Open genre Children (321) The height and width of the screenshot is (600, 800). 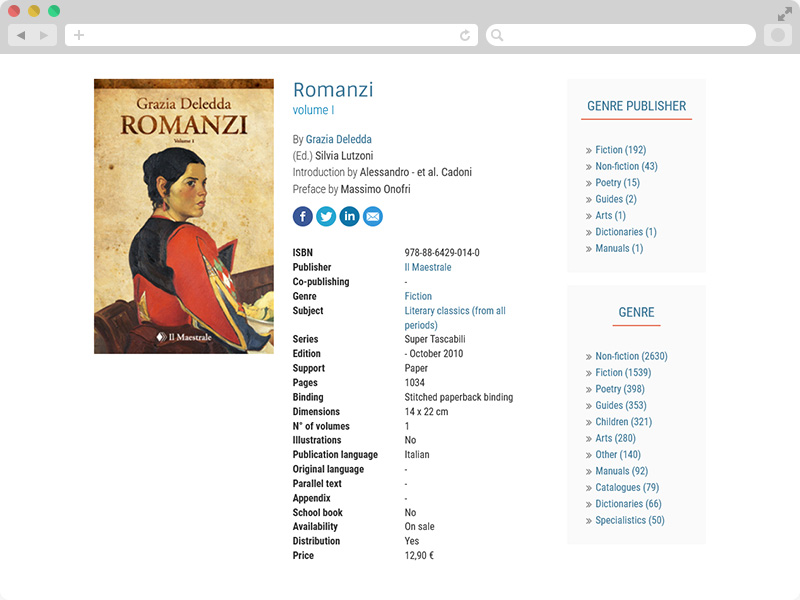point(623,422)
